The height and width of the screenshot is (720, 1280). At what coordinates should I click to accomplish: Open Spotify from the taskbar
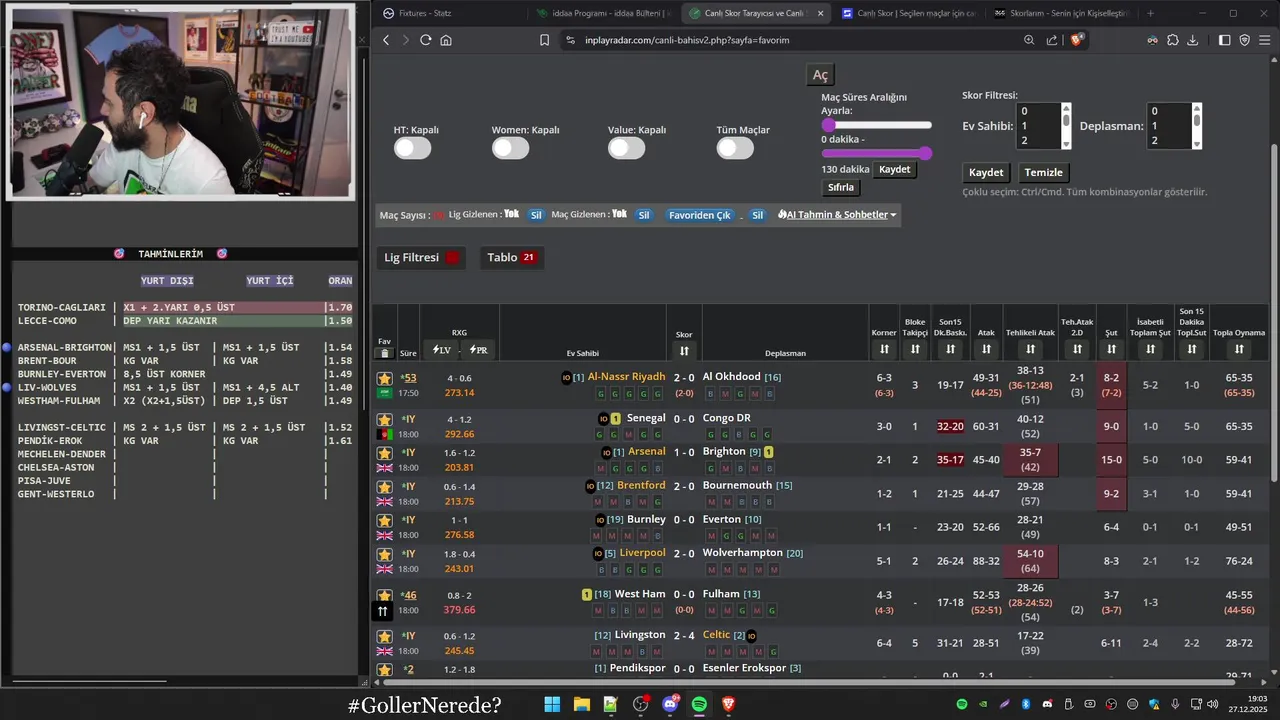[699, 704]
